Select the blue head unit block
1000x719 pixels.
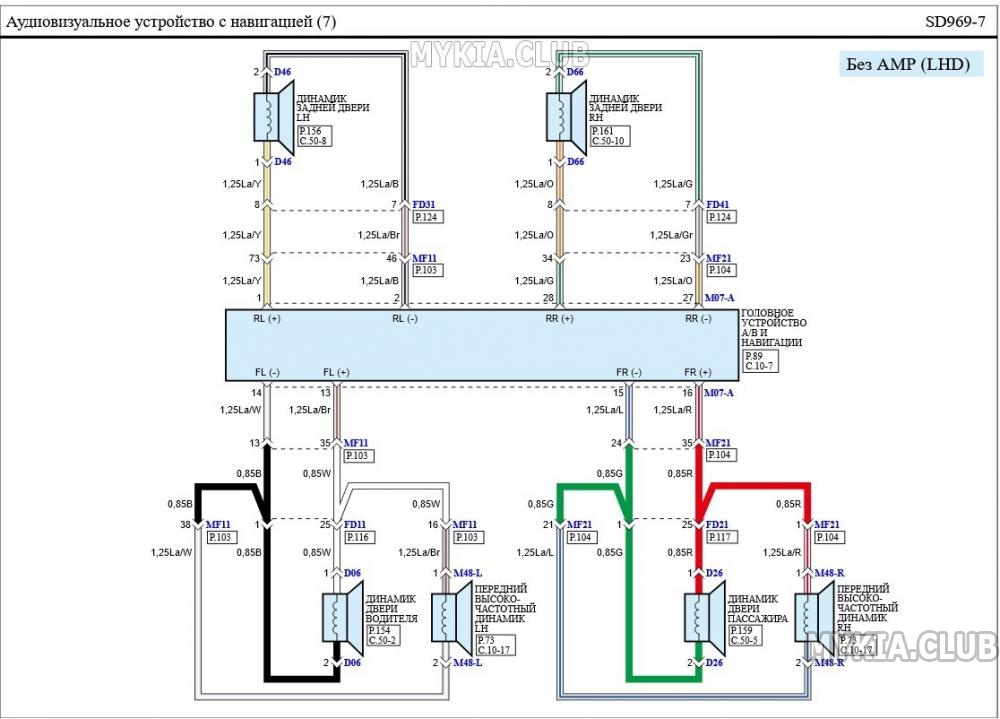[482, 345]
